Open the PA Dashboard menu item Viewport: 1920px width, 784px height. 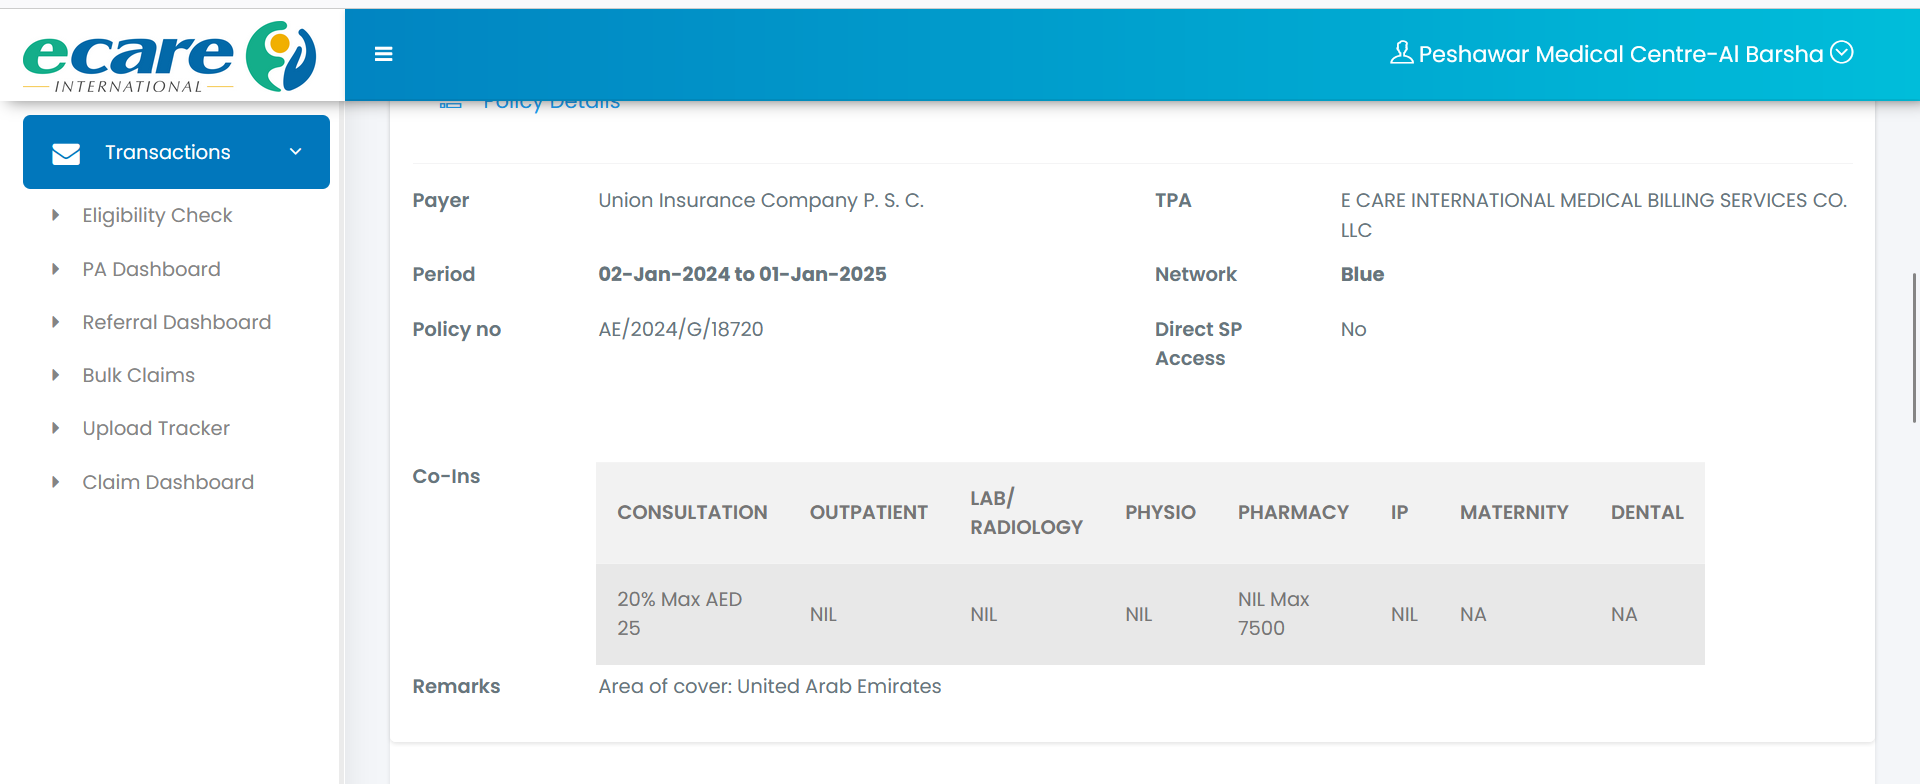[151, 269]
